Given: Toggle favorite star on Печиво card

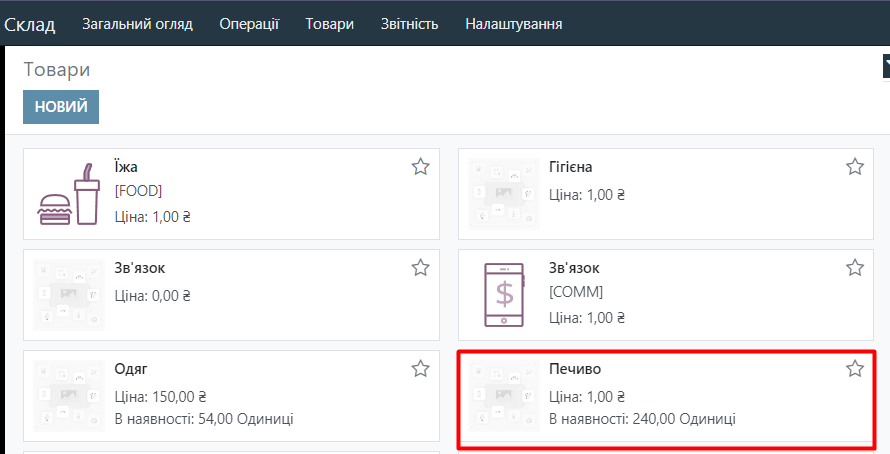Looking at the screenshot, I should pos(854,369).
